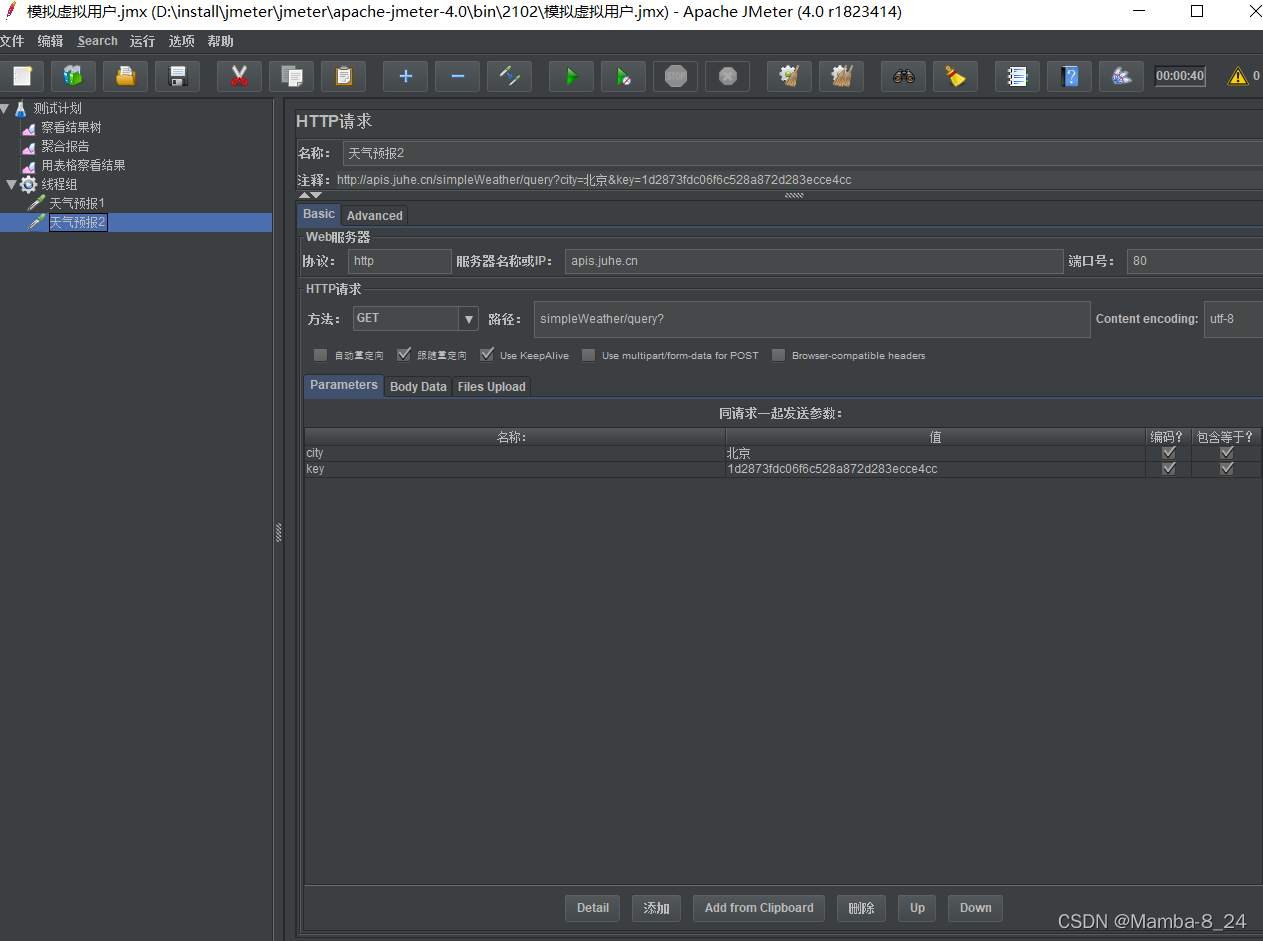Screen dimensions: 1263x941
Task: Toggle 包含等于 checkbox for key row
Action: pyautogui.click(x=1227, y=469)
